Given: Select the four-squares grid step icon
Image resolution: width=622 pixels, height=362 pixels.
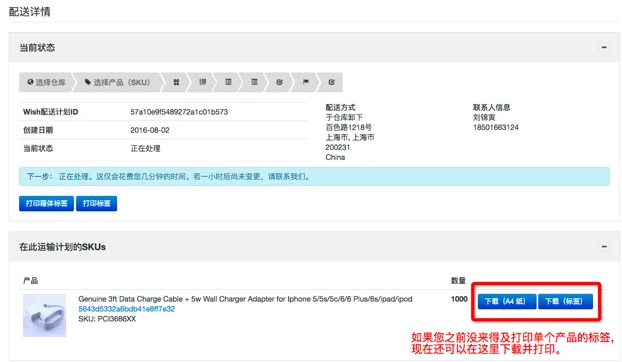Looking at the screenshot, I should (x=176, y=82).
